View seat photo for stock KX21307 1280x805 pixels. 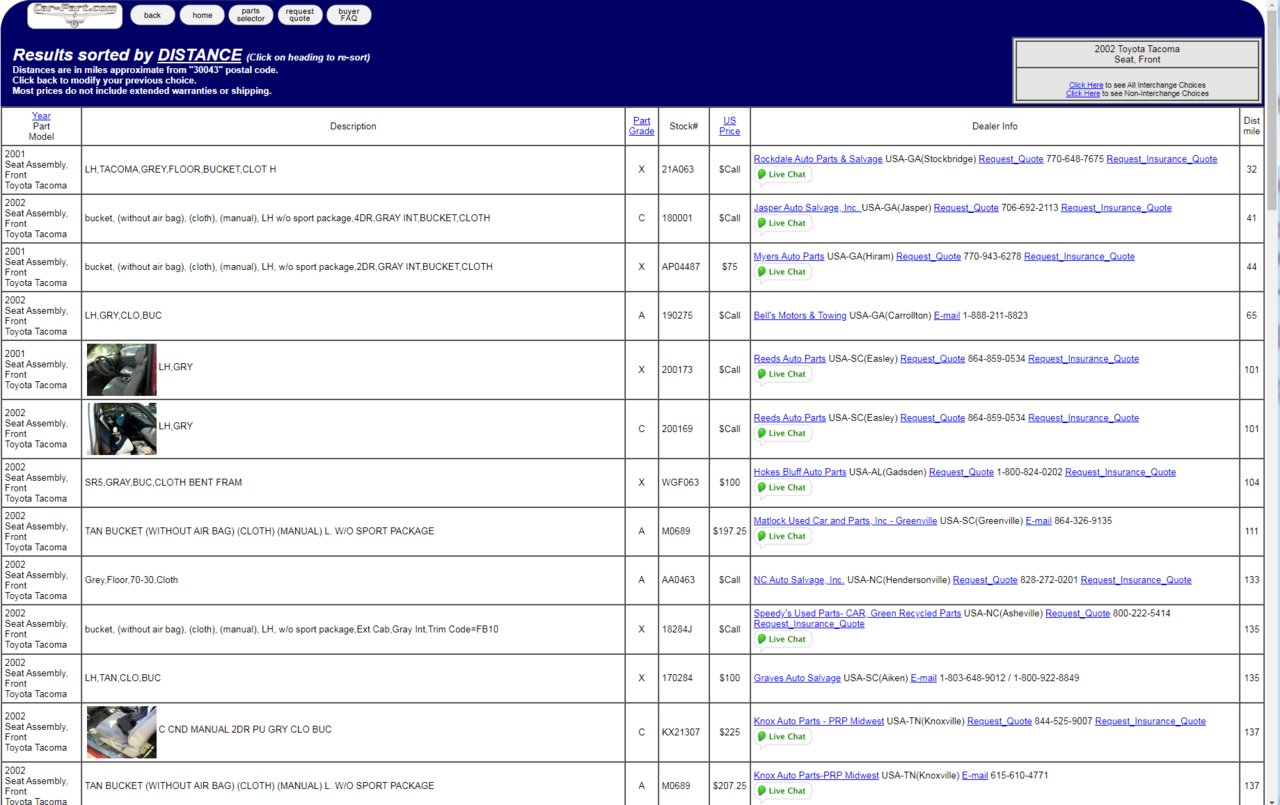coord(122,732)
